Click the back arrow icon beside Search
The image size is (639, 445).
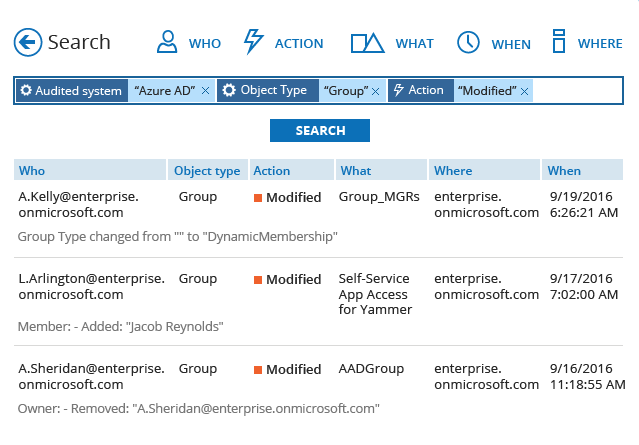click(x=28, y=42)
